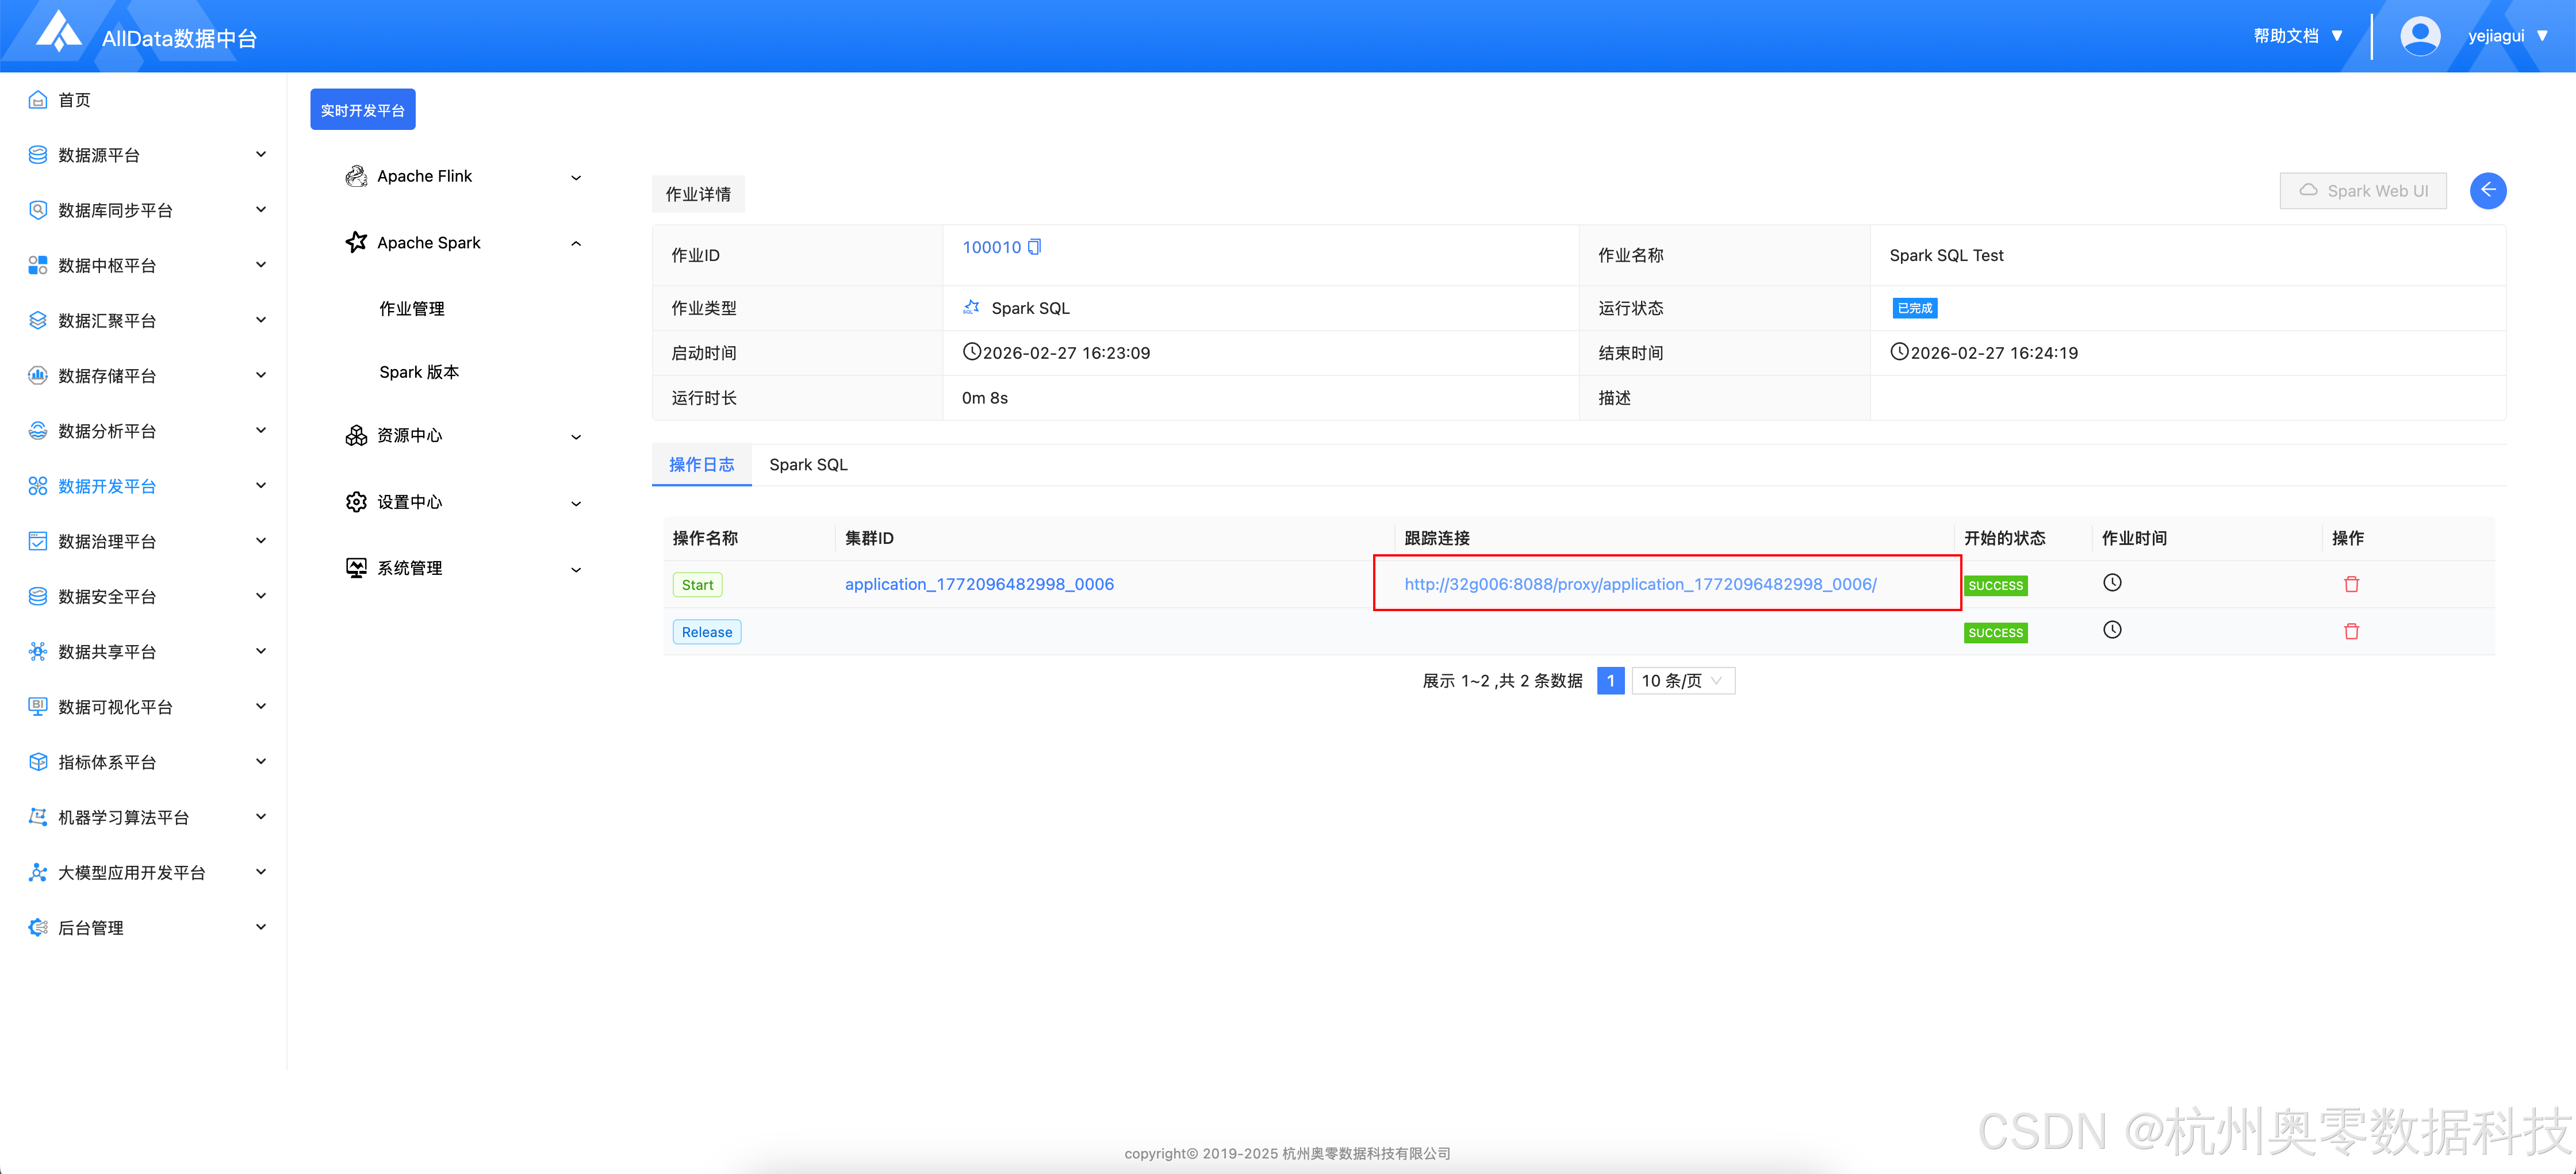Viewport: 2576px width, 1174px height.
Task: Copy the job ID 100010 icon
Action: click(x=1035, y=247)
